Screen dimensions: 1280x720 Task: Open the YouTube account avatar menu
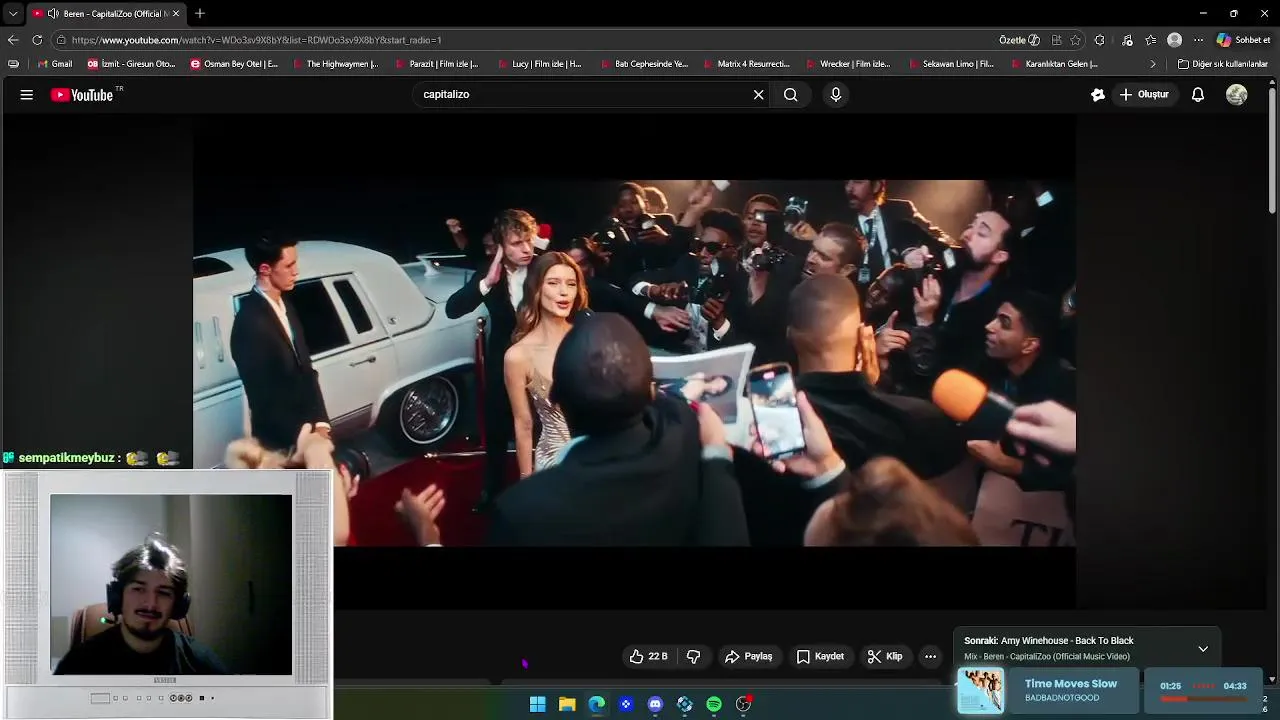[1237, 95]
